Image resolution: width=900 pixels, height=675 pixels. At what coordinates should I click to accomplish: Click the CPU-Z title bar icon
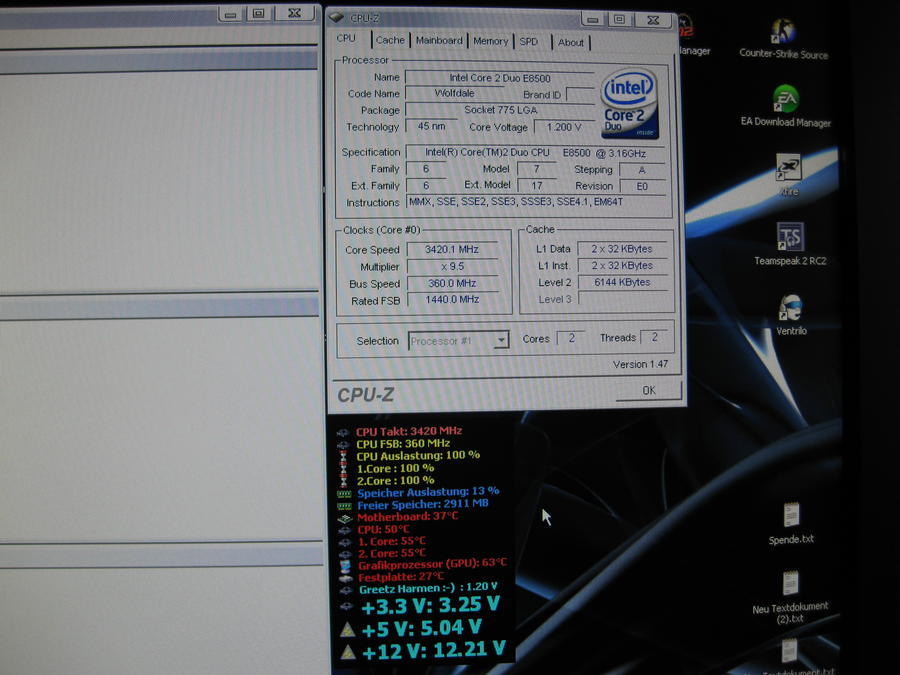pyautogui.click(x=337, y=18)
